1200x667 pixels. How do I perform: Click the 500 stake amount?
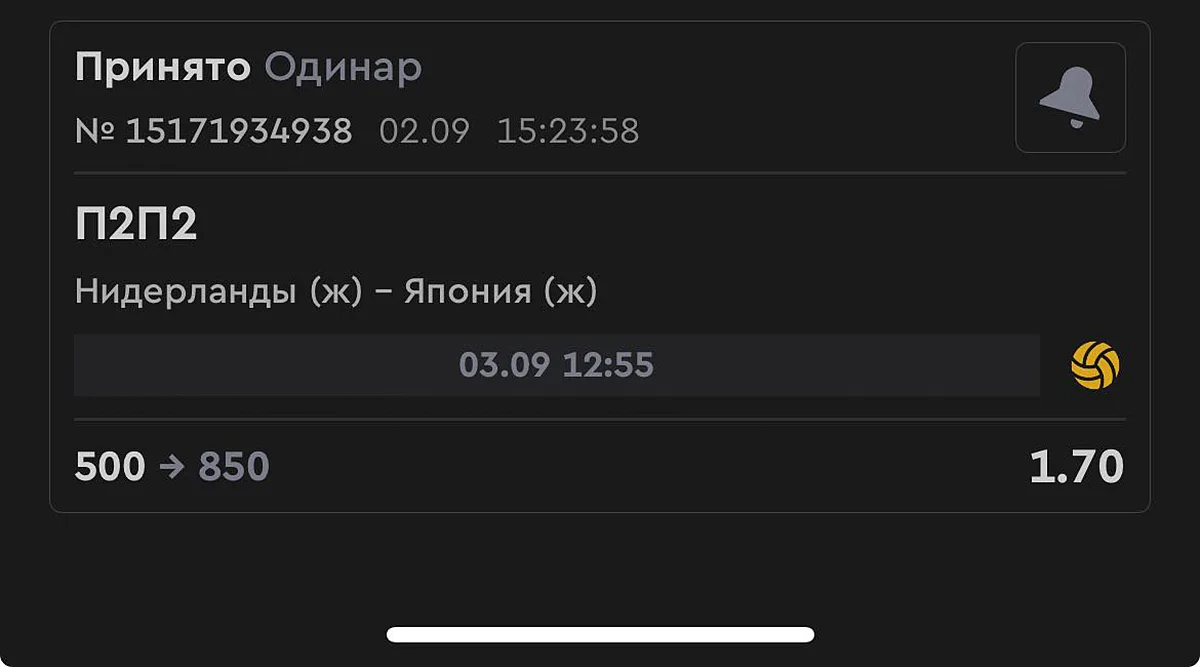coord(110,467)
